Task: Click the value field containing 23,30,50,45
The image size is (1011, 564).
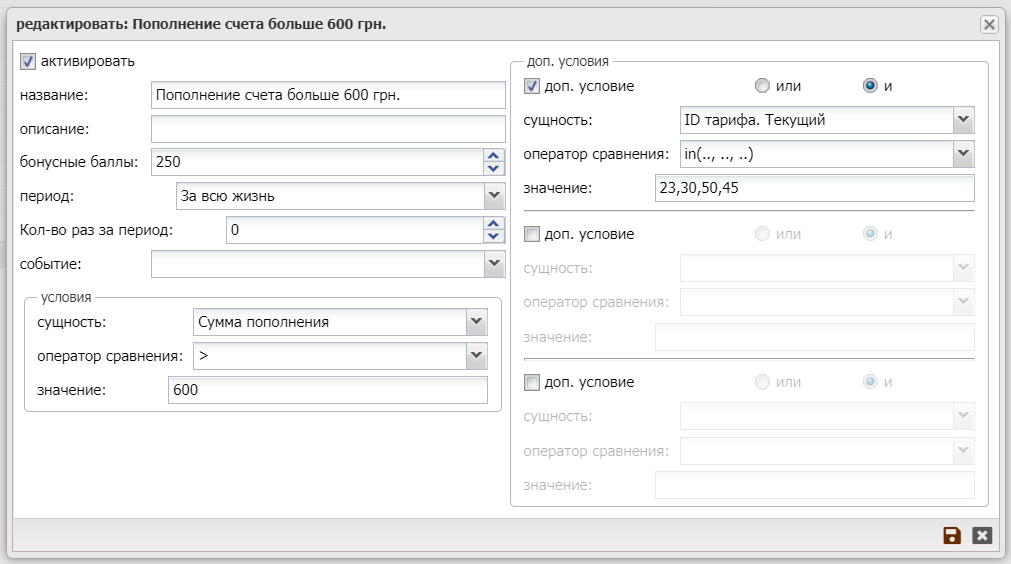Action: (814, 189)
